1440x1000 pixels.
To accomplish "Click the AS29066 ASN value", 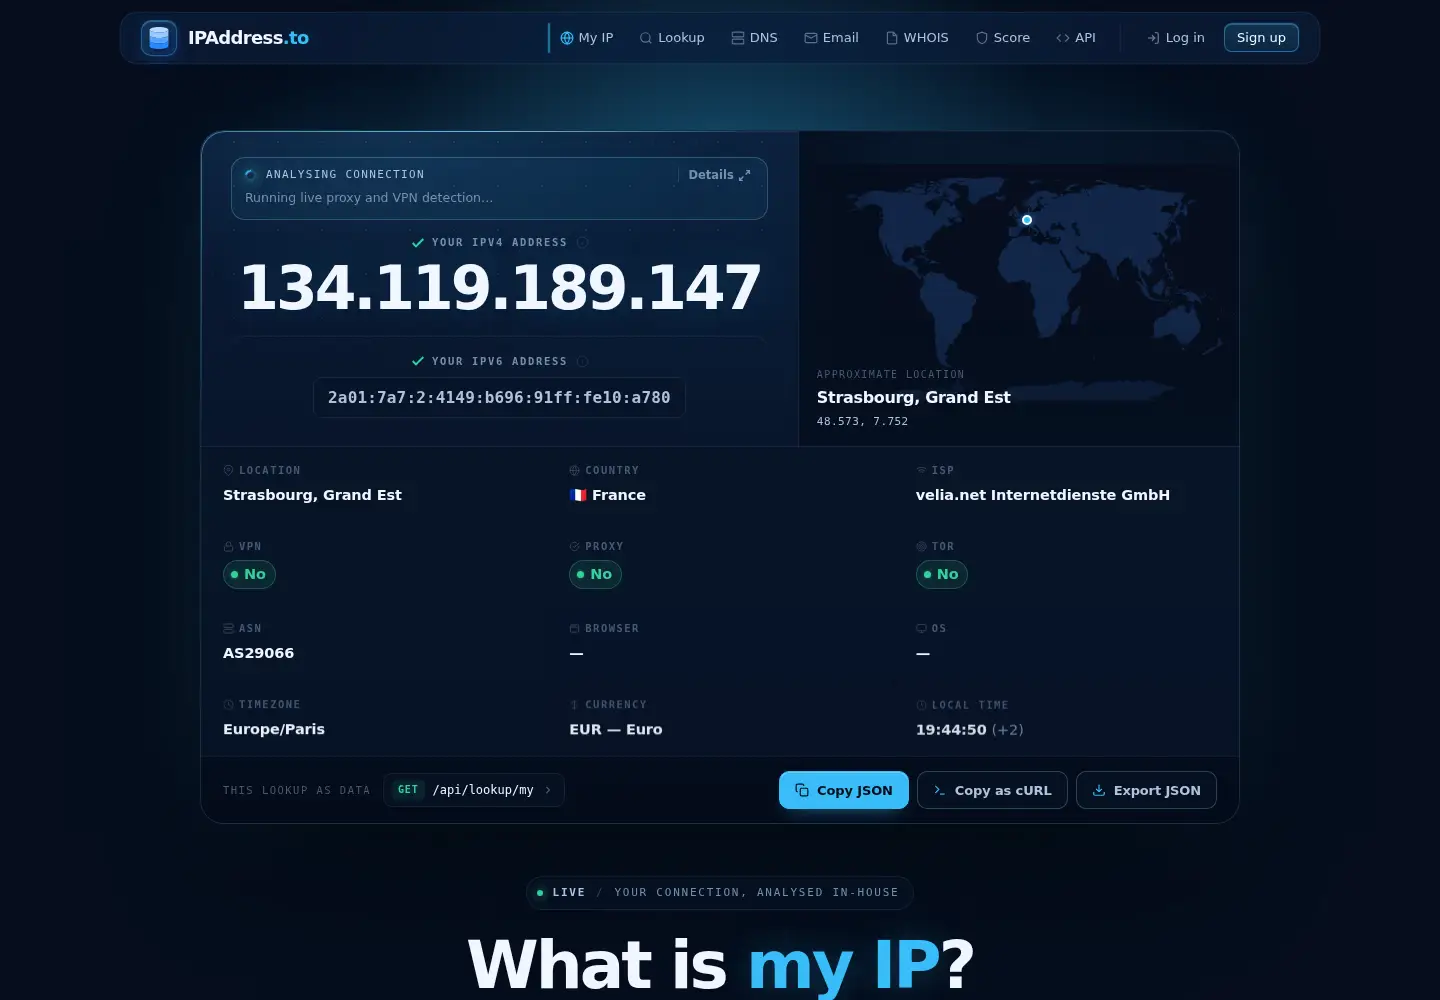I will coord(259,653).
